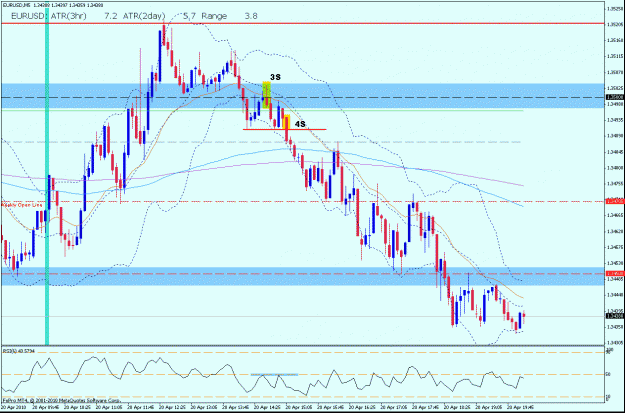Click the 4S signal label
The height and width of the screenshot is (413, 625).
click(300, 124)
